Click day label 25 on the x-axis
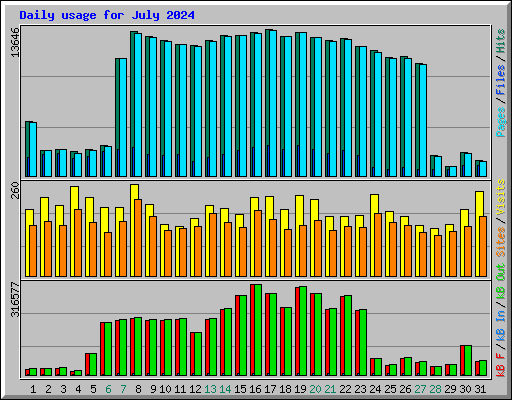This screenshot has height=400, width=512. tap(390, 389)
